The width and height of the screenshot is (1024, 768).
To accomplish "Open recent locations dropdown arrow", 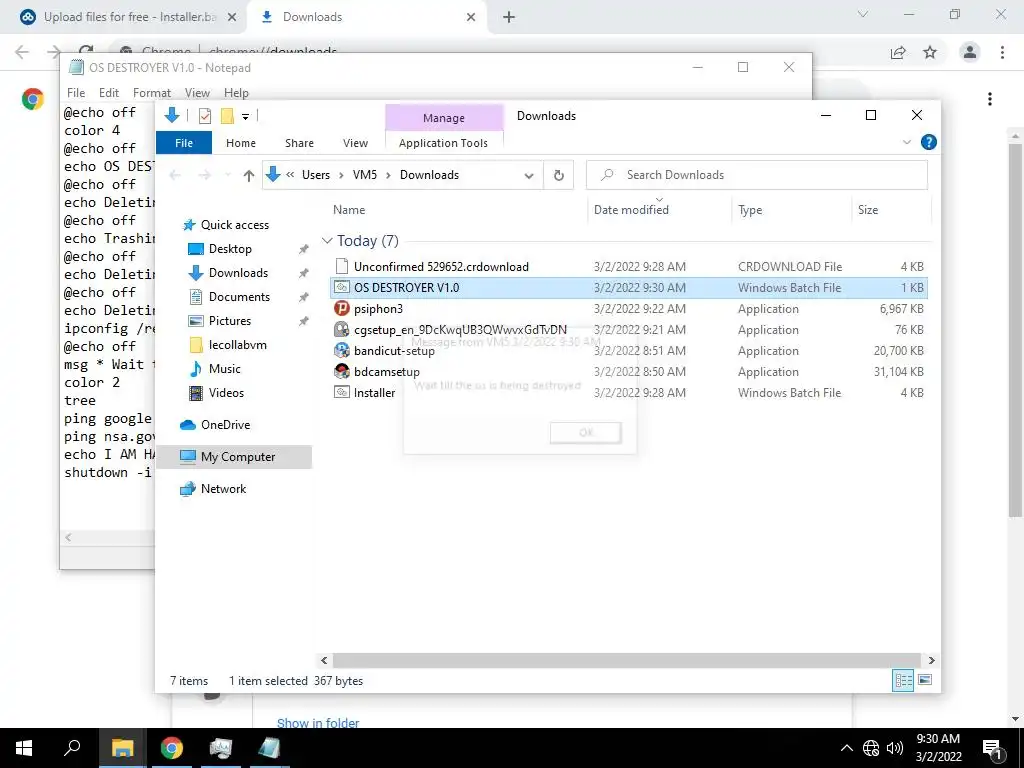I will click(x=227, y=175).
